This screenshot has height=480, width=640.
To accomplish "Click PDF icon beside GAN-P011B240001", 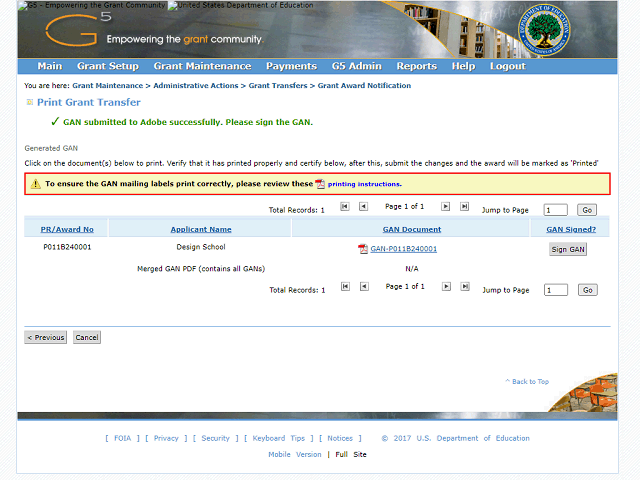I will click(x=363, y=249).
